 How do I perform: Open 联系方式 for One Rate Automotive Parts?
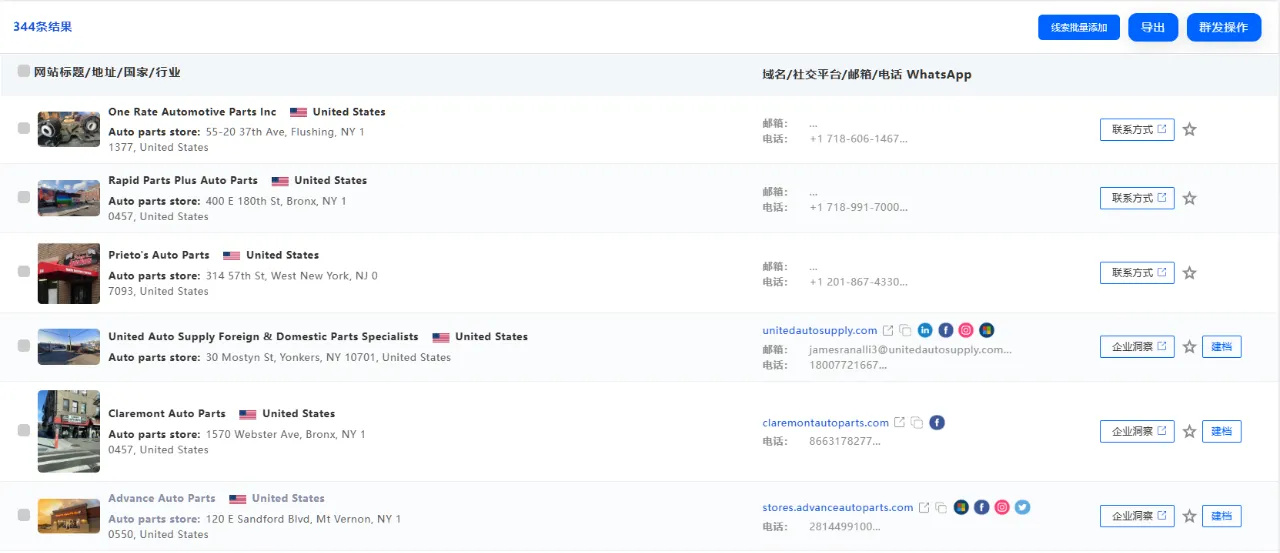pyautogui.click(x=1137, y=129)
